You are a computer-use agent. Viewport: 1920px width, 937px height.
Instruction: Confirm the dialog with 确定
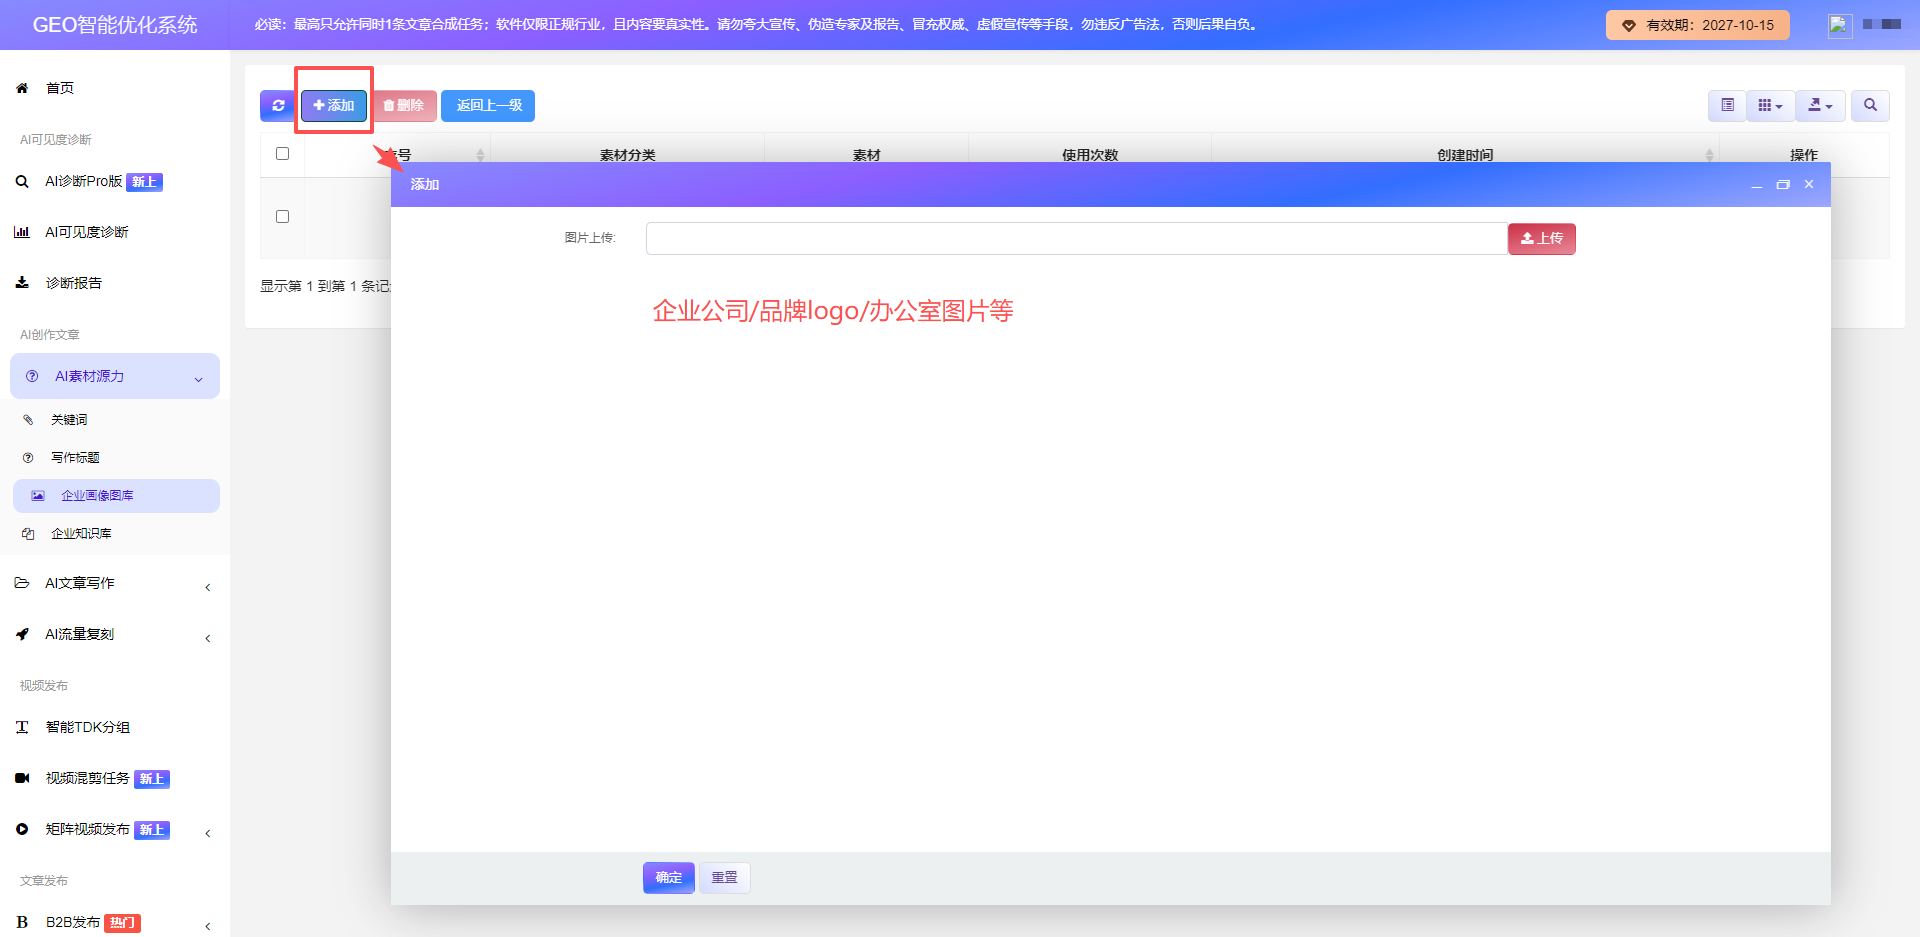(669, 877)
